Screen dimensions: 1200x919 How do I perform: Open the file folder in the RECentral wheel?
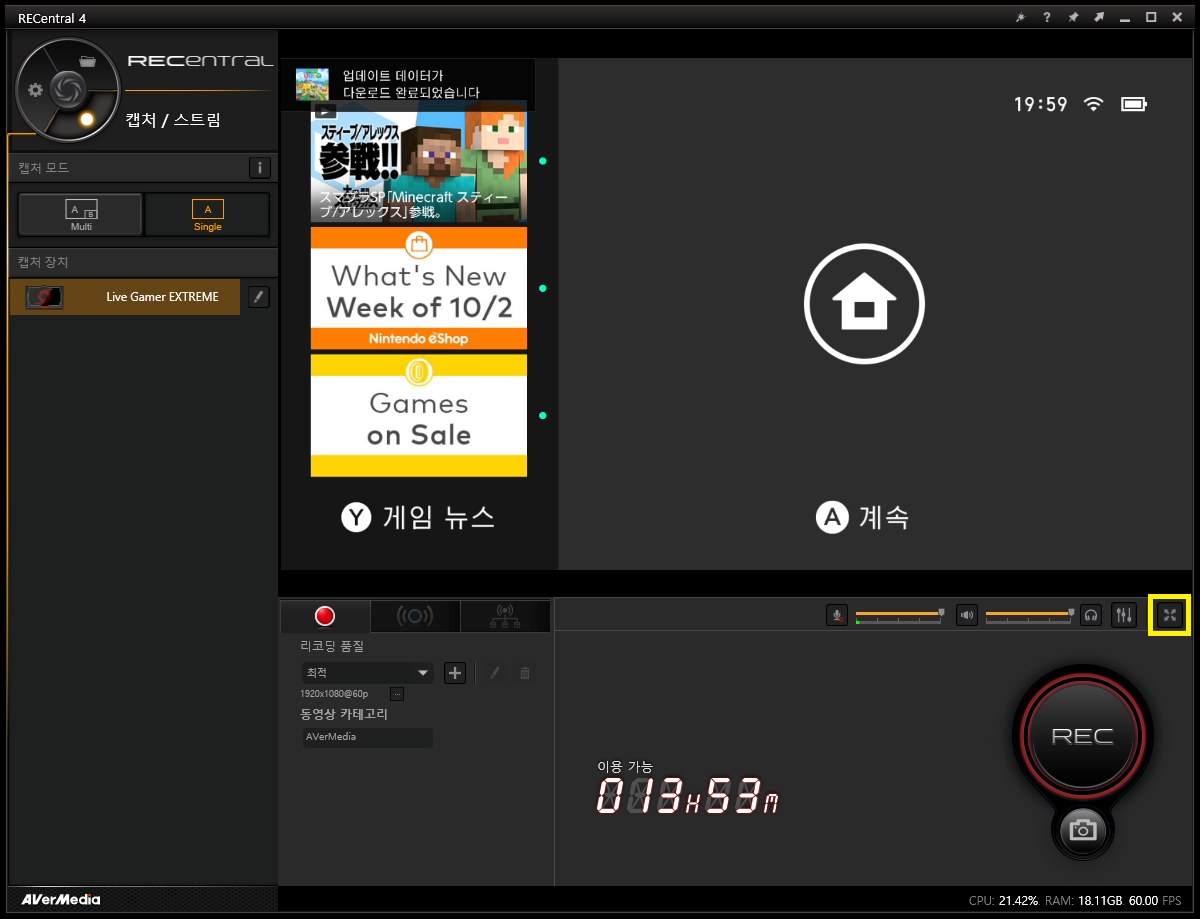[x=87, y=62]
